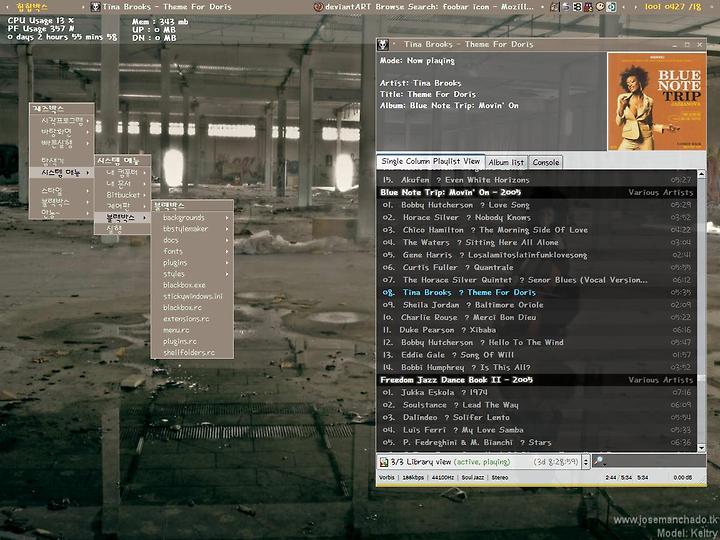
Task: Open menu.rc menu entry
Action: click(192, 330)
